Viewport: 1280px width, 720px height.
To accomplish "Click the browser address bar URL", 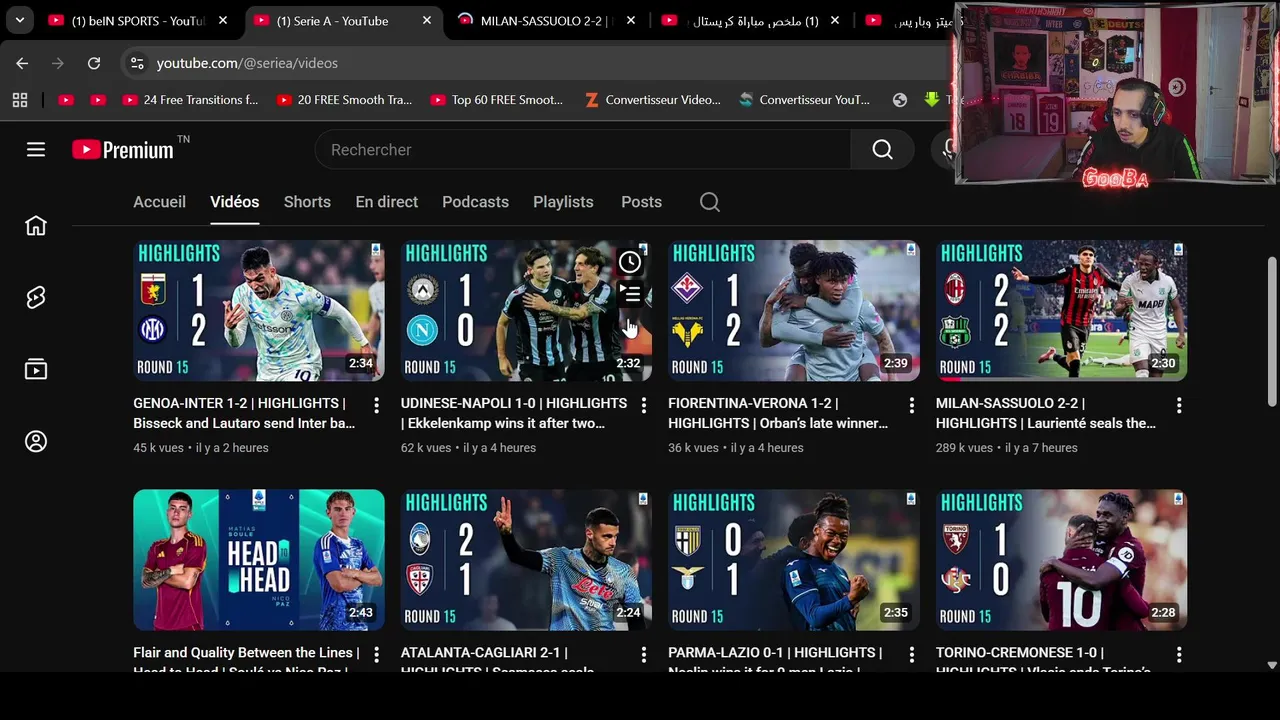I will 247,63.
